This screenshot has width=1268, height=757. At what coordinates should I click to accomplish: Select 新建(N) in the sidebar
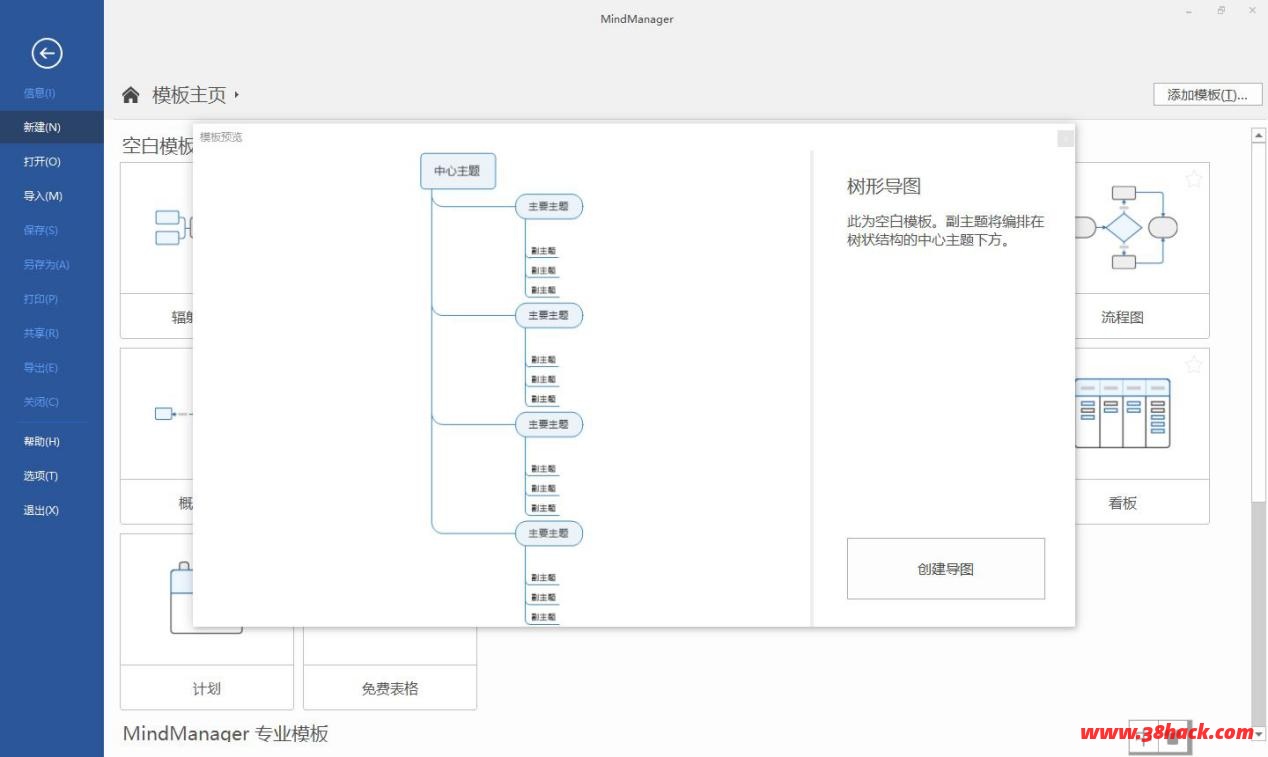[52, 127]
